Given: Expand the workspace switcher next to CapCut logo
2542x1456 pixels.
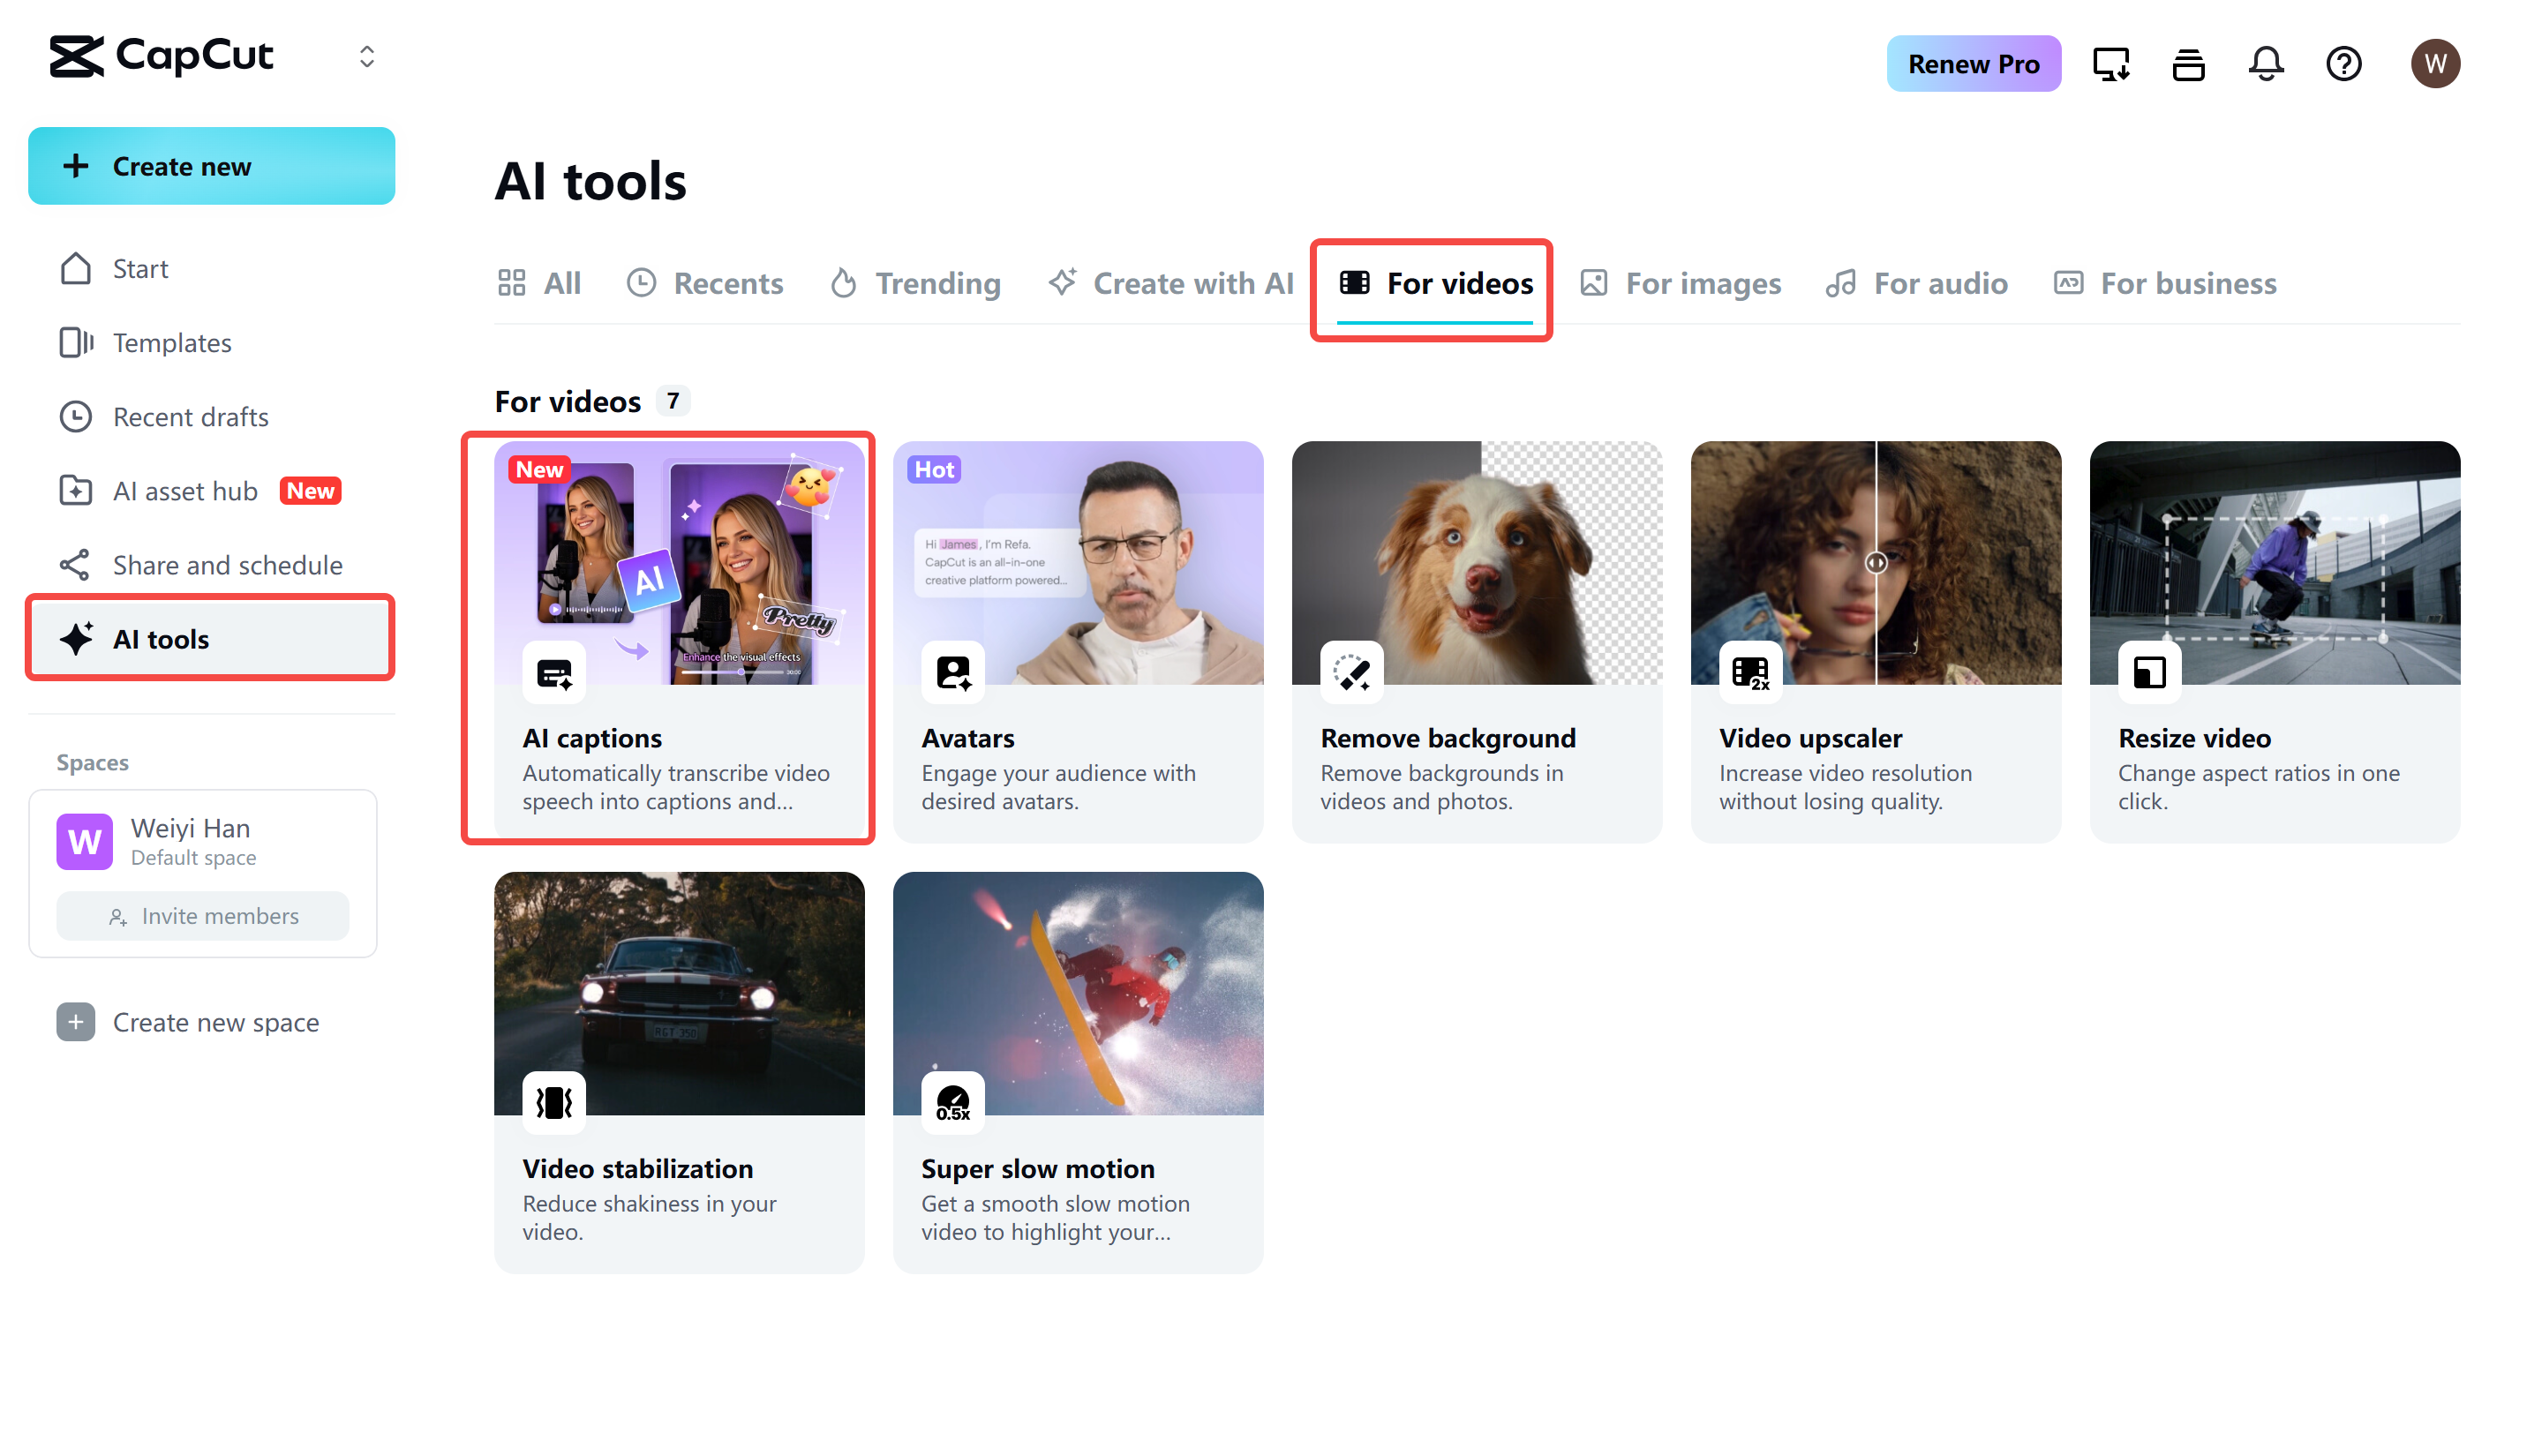Looking at the screenshot, I should tap(366, 56).
